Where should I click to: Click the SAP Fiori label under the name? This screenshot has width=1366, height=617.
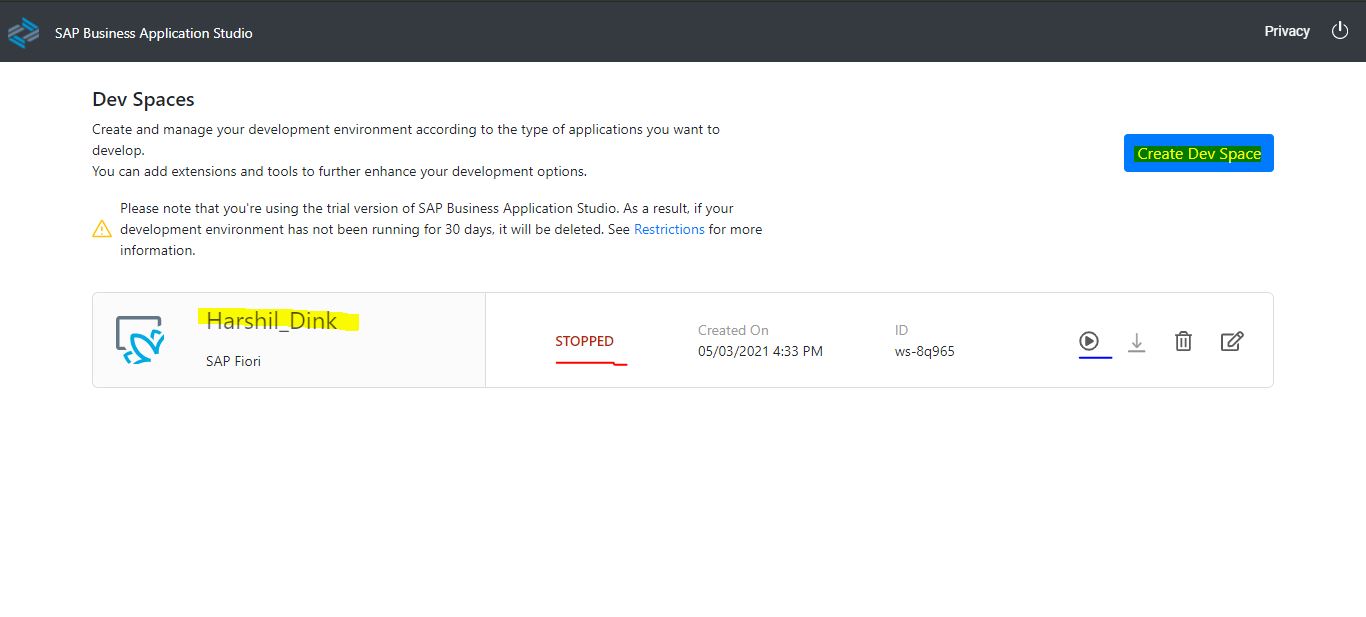233,361
